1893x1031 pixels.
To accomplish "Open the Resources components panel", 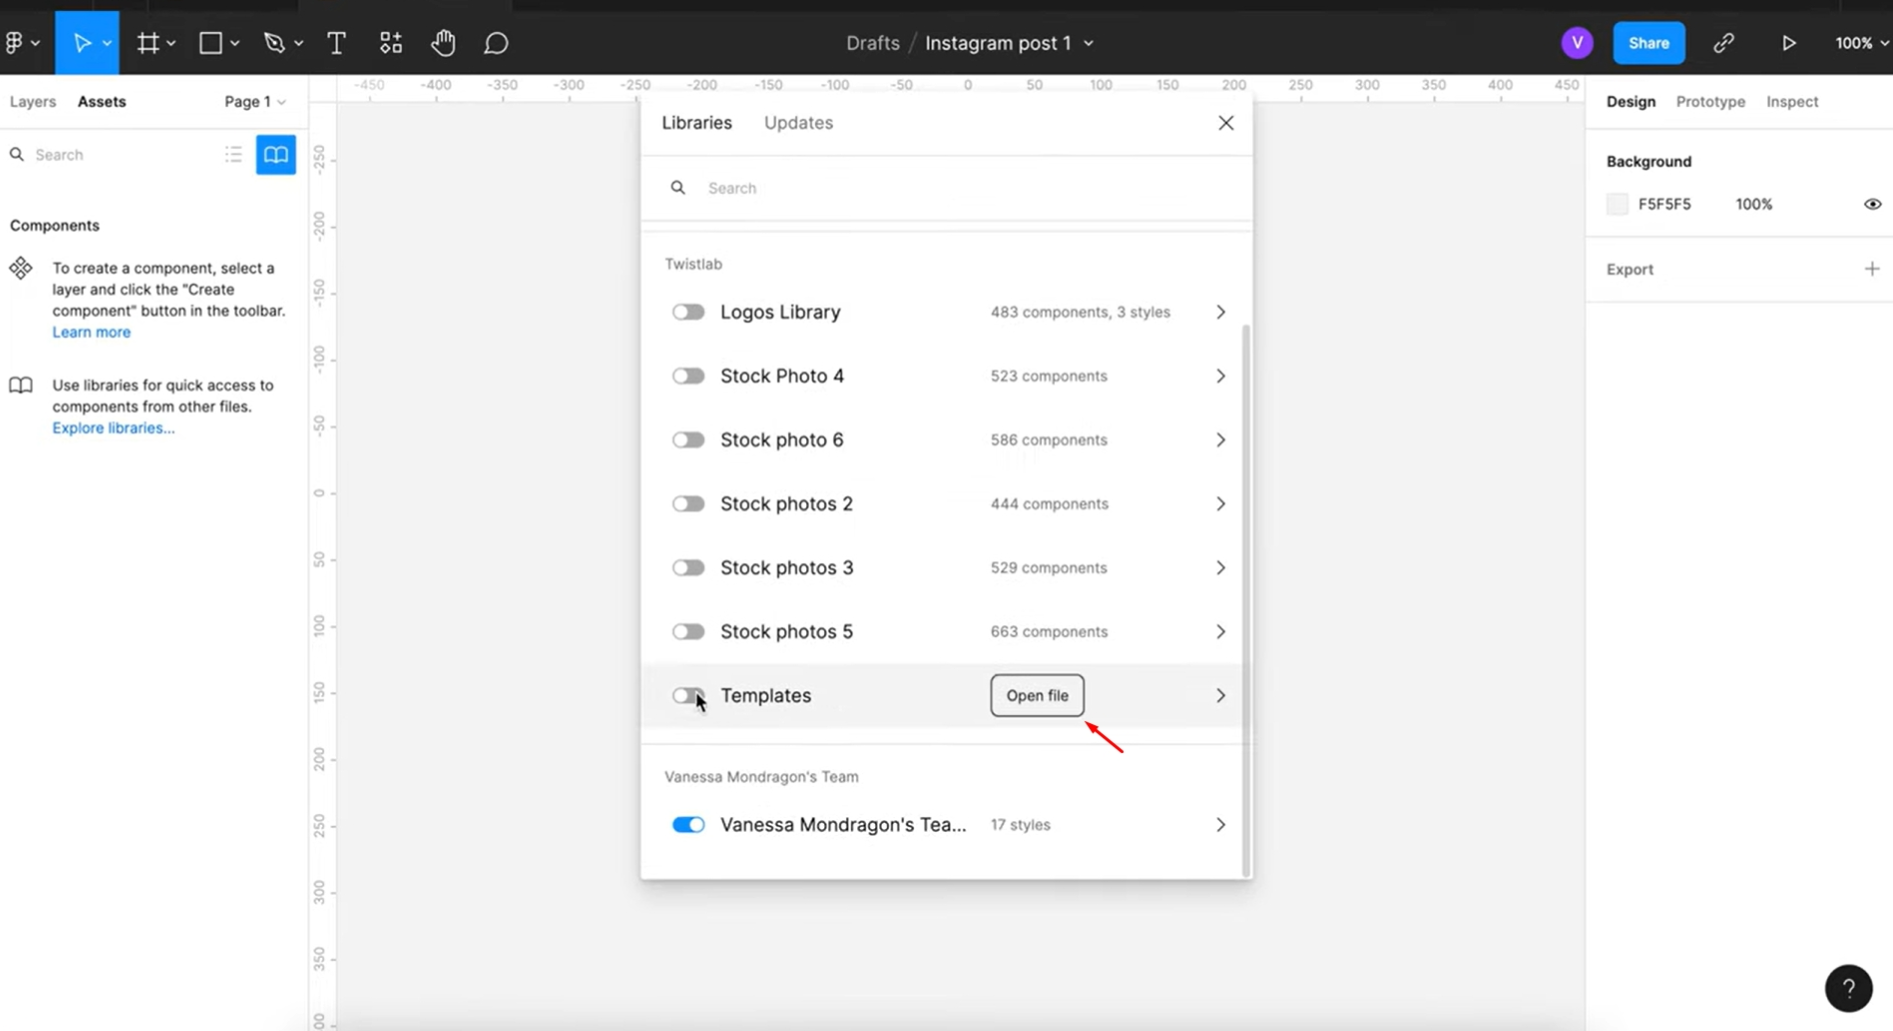I will click(390, 42).
